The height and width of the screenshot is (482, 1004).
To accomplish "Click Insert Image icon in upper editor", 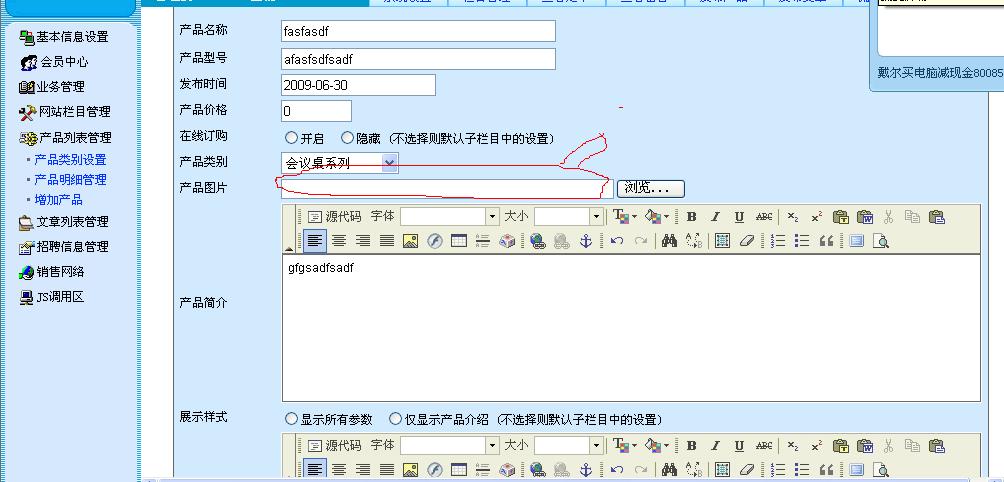I will point(410,241).
